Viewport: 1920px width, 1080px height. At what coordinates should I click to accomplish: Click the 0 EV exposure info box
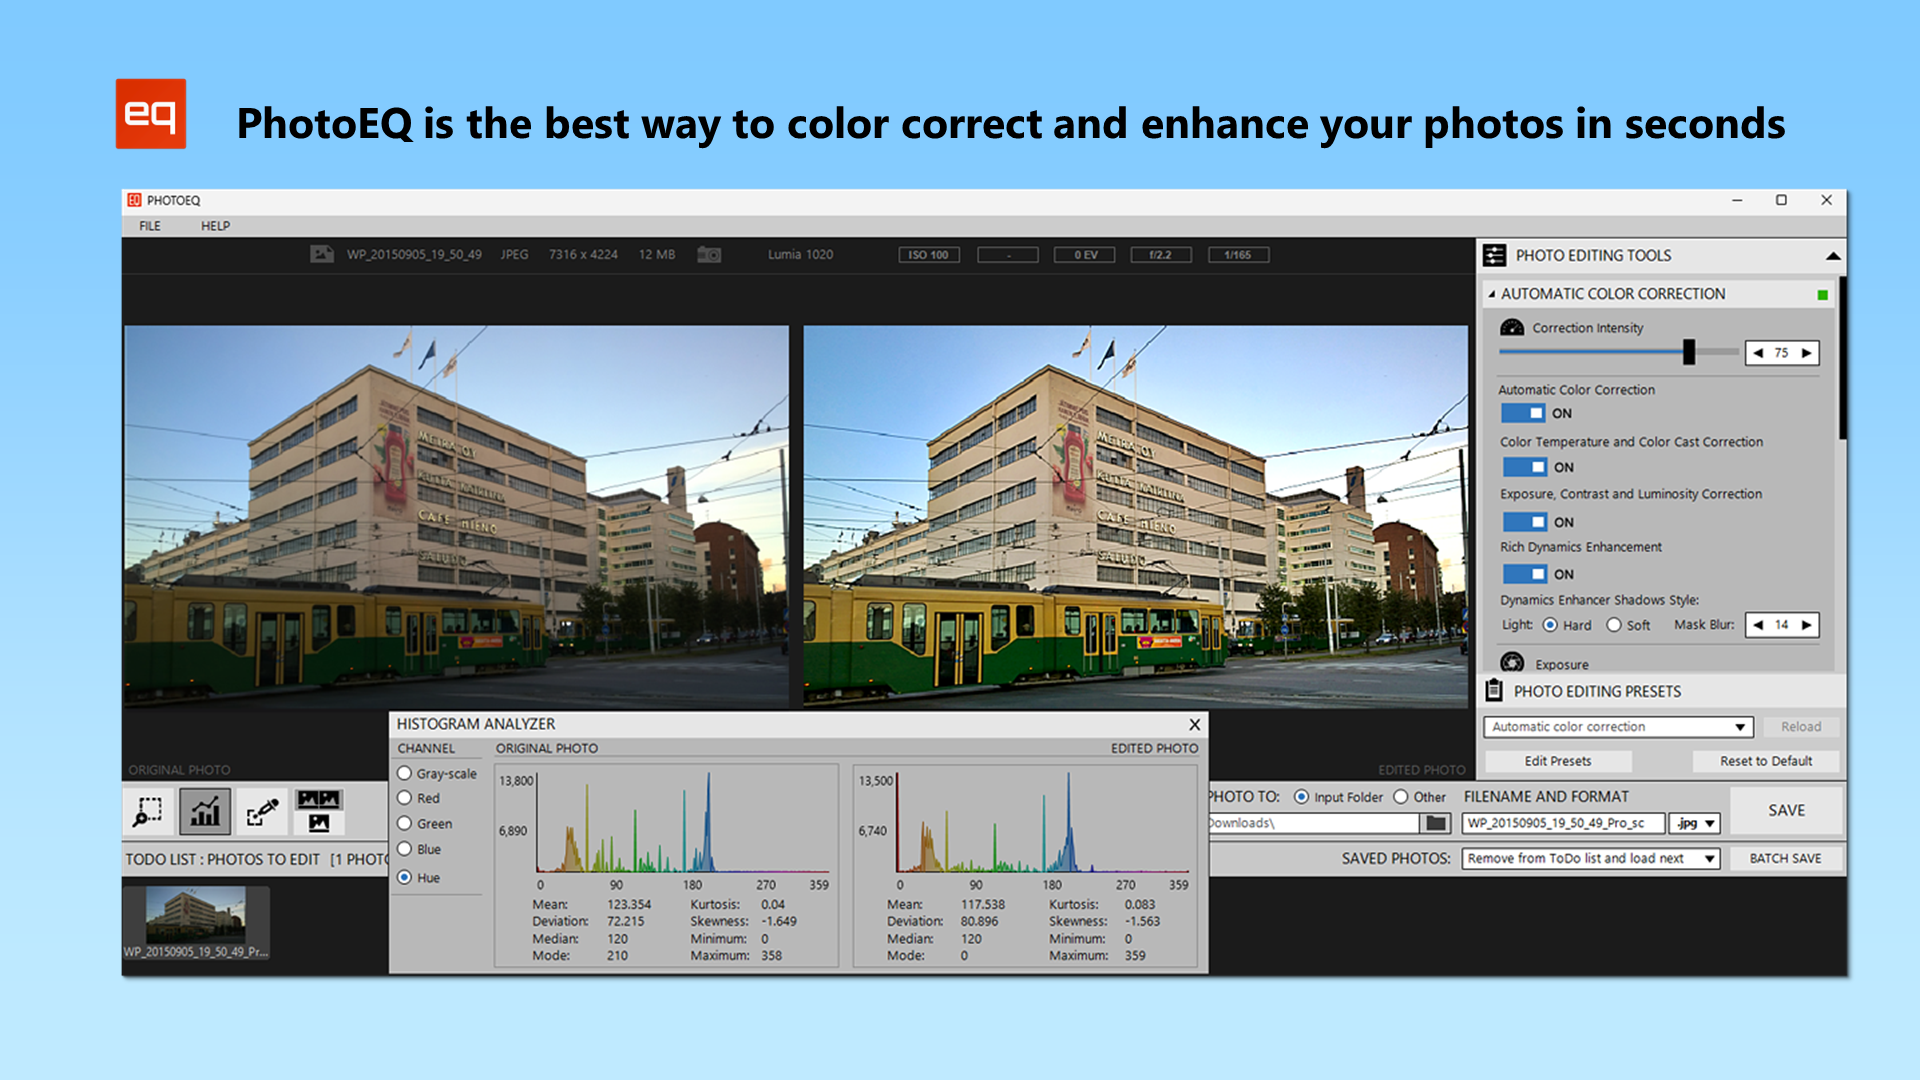[1085, 255]
